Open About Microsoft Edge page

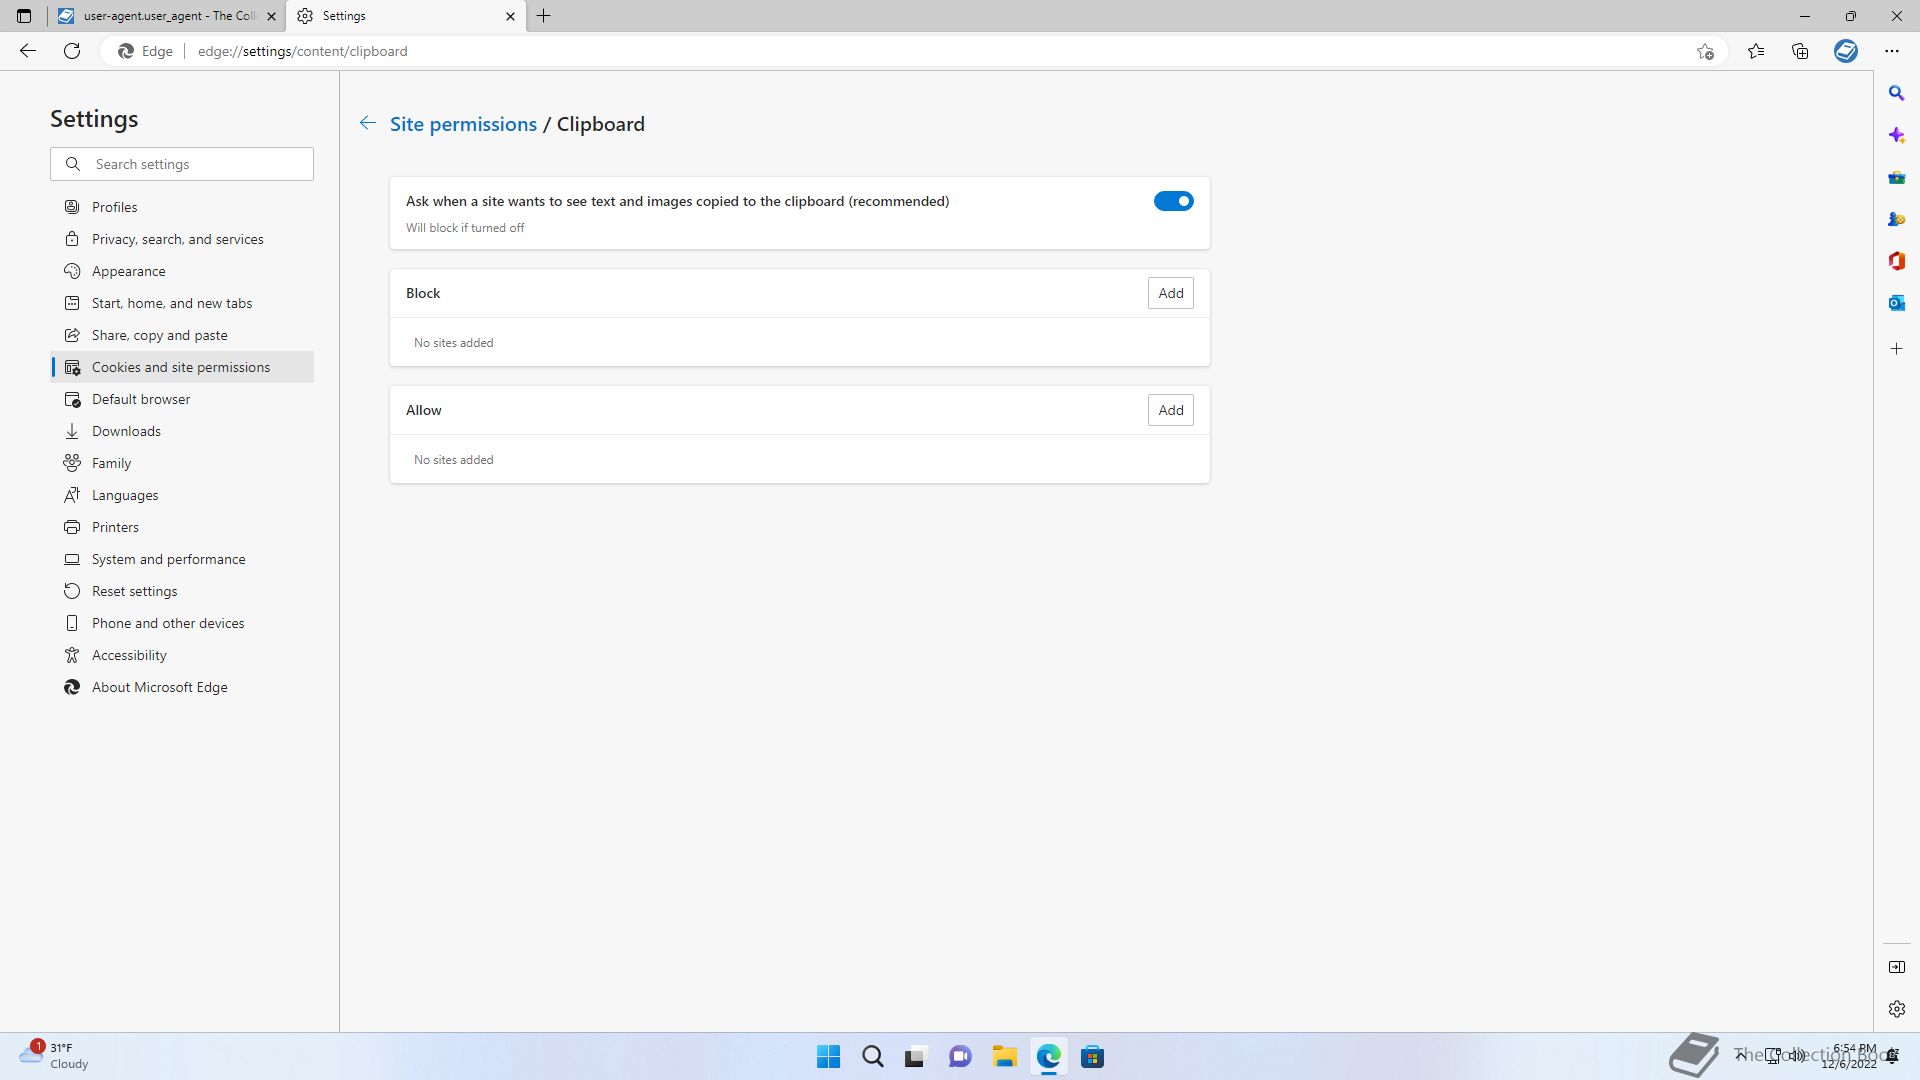click(182, 687)
